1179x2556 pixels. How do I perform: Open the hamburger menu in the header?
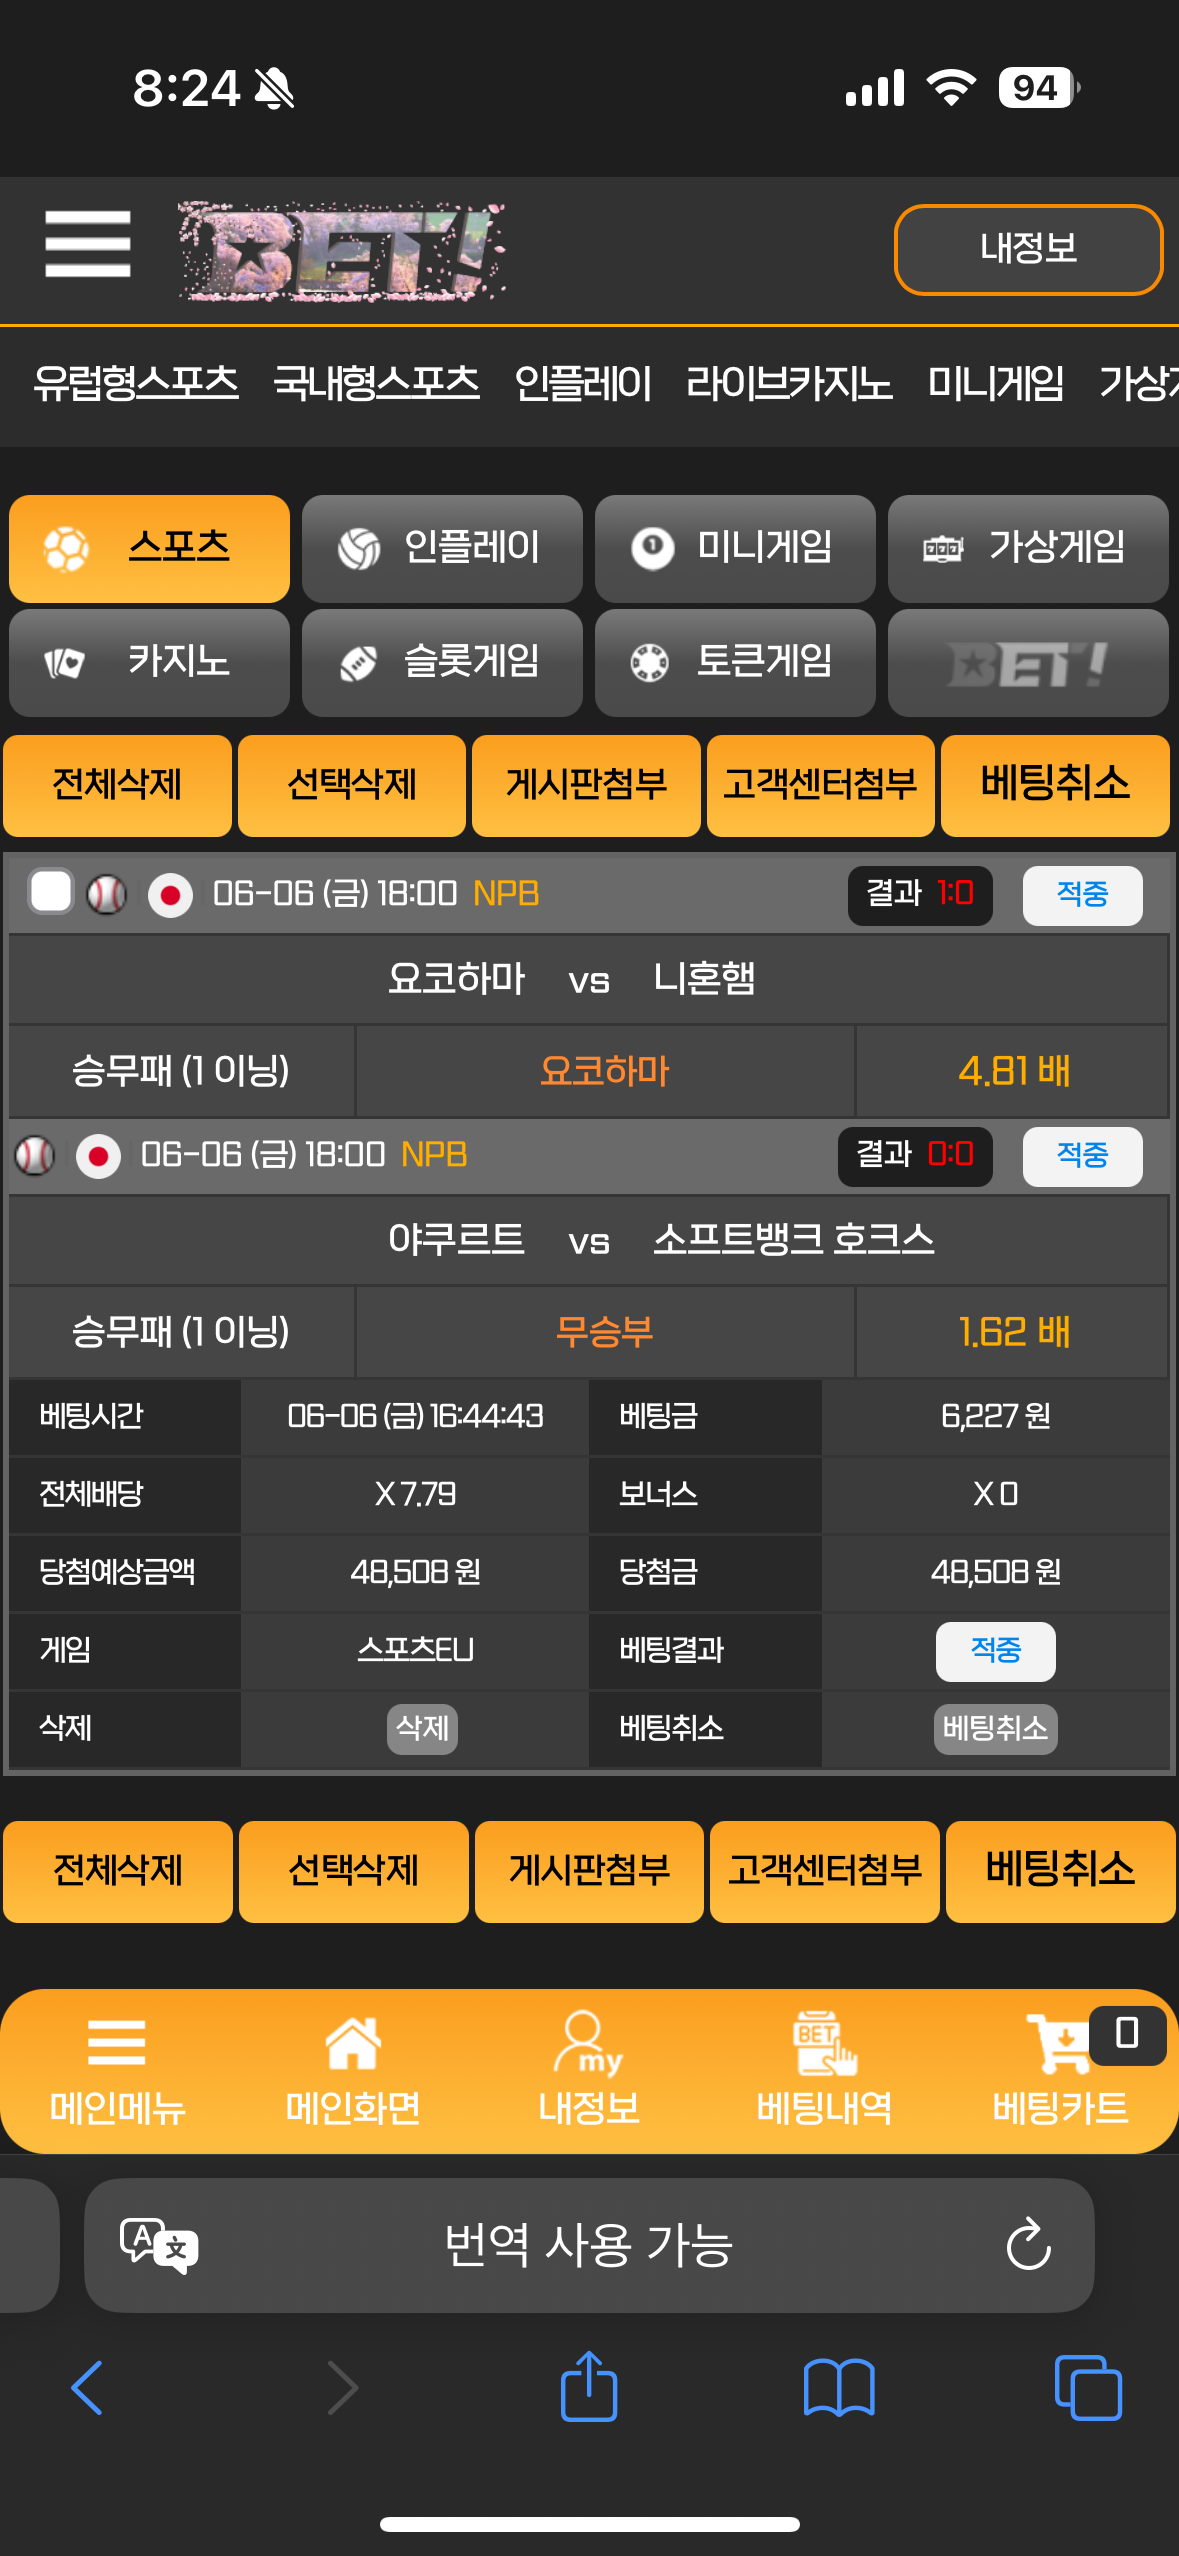point(88,244)
